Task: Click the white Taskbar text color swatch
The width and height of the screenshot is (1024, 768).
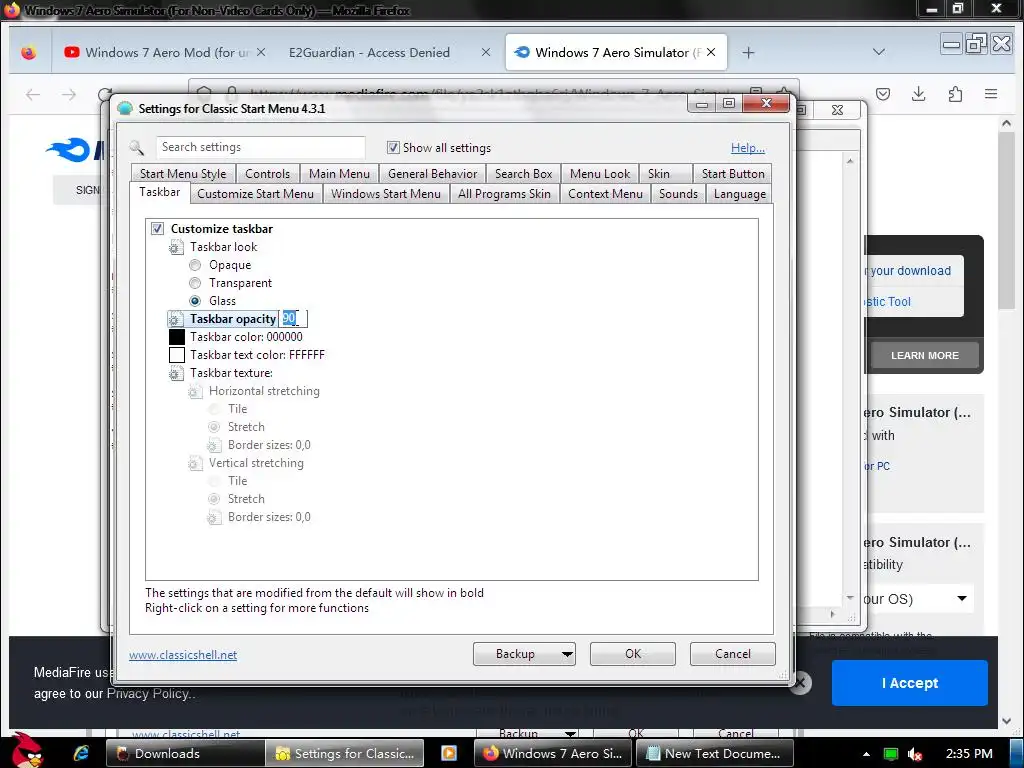Action: pos(177,355)
